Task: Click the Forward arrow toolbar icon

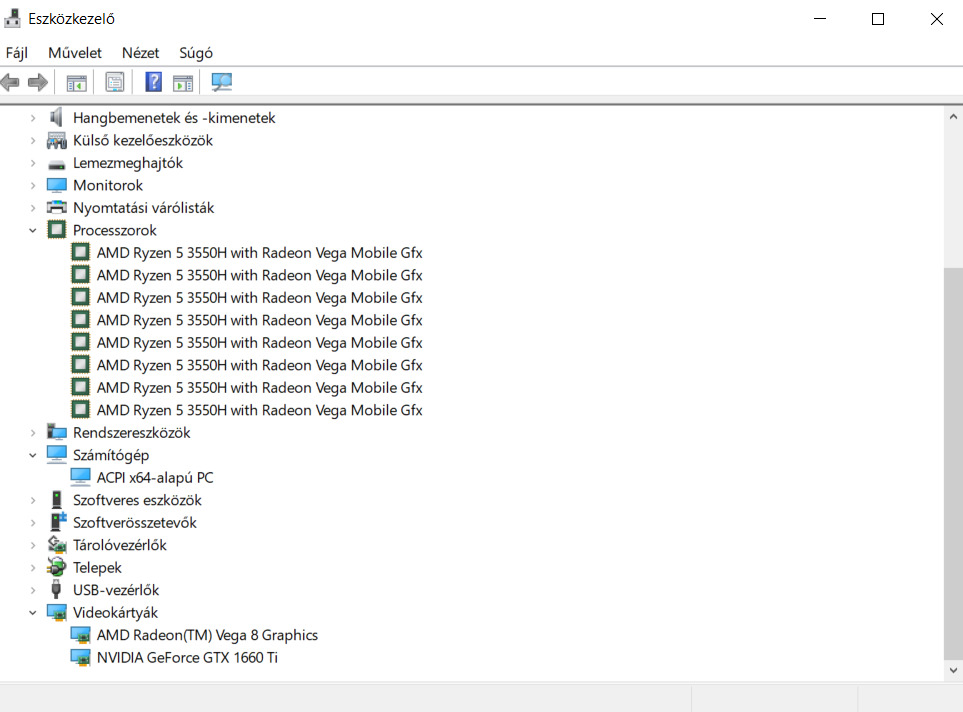Action: [38, 82]
